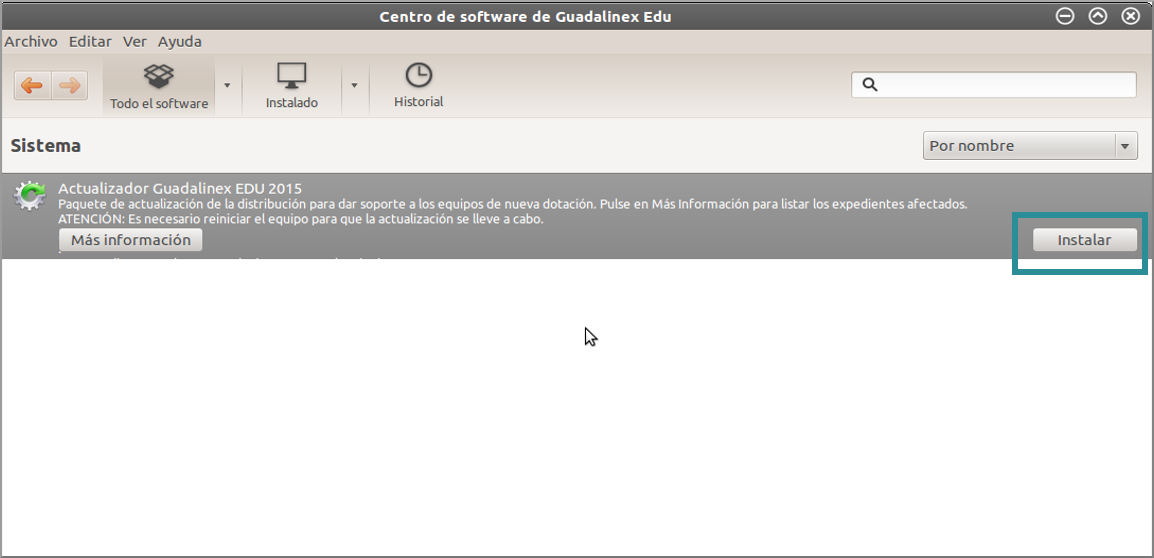This screenshot has height=558, width=1154.
Task: Click the magnifier icon in search box
Action: [869, 85]
